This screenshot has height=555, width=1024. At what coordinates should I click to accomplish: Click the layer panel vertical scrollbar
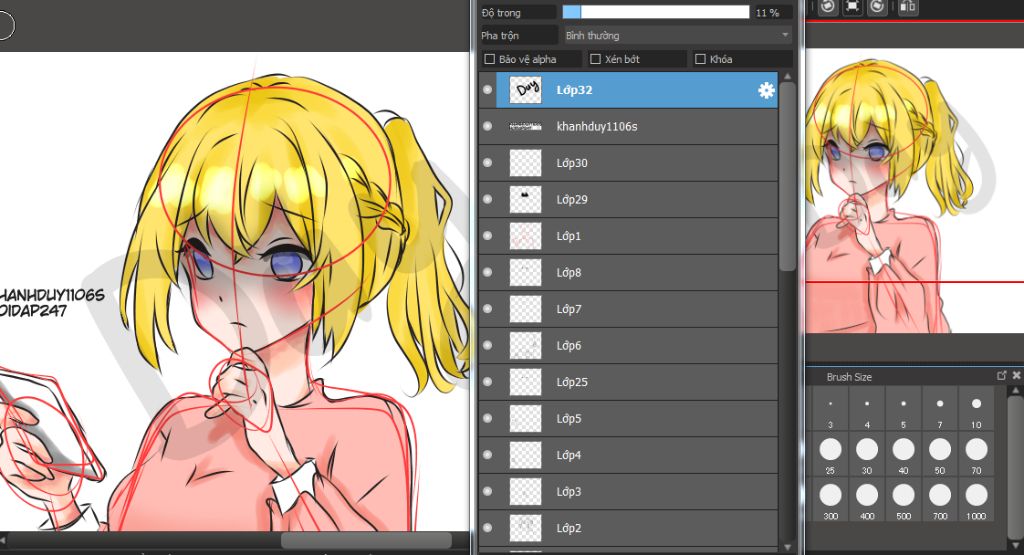click(788, 176)
